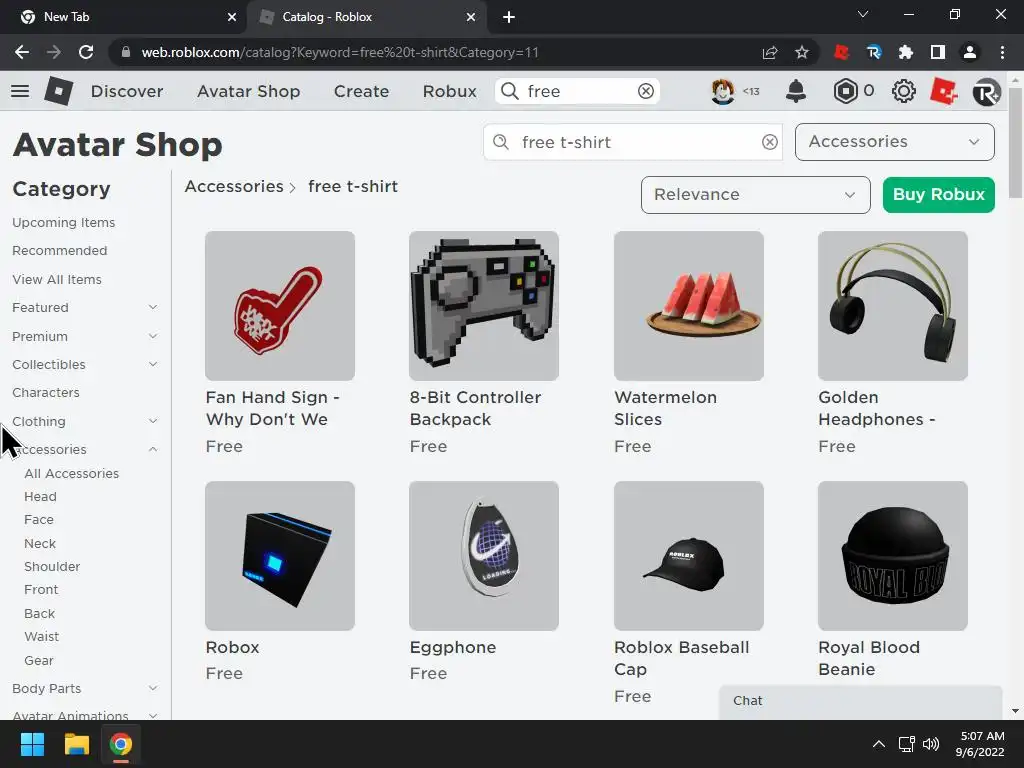Open Upcoming Items category

click(x=63, y=223)
